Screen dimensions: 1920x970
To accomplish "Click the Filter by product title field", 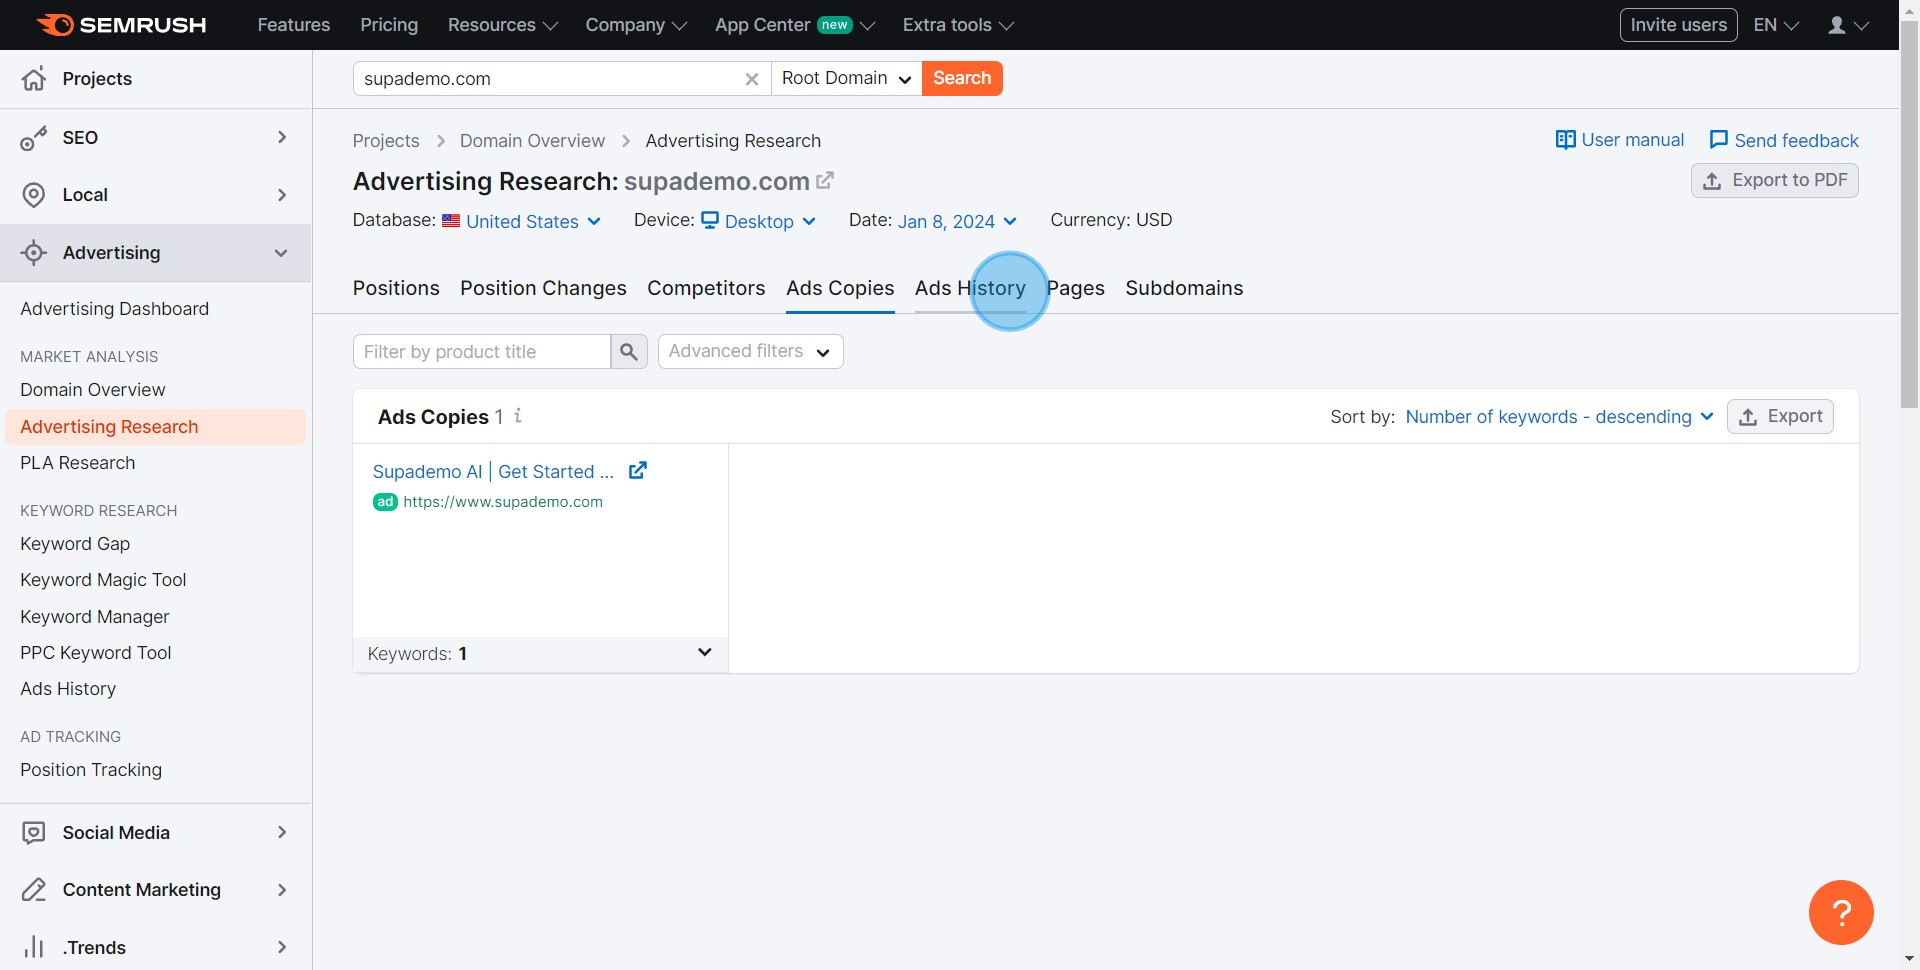I will click(482, 352).
